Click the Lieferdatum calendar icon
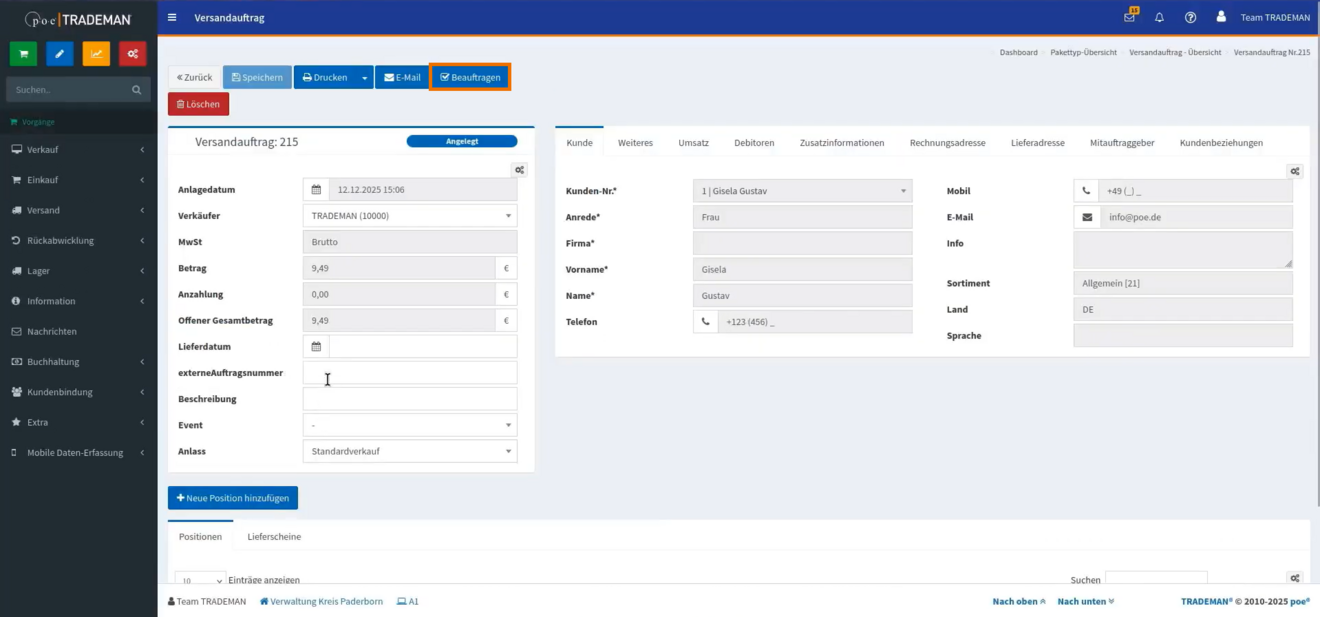Screen dimensions: 1320x617 (316, 347)
